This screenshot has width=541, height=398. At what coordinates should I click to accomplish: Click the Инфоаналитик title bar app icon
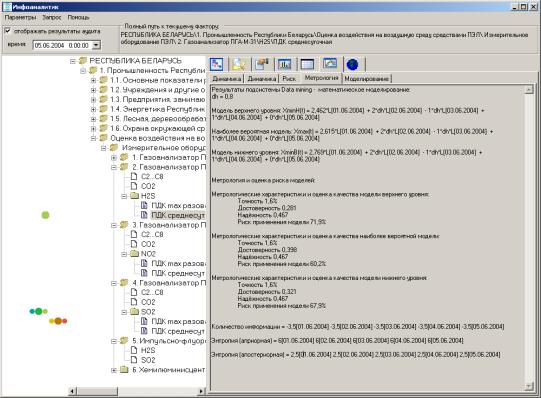pyautogui.click(x=7, y=6)
